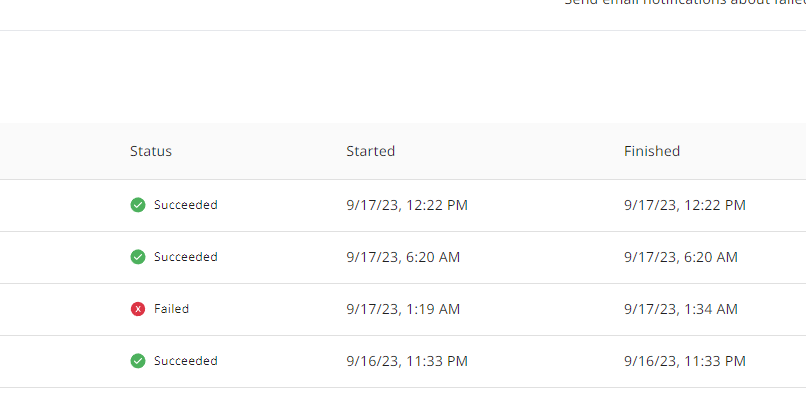Image resolution: width=806 pixels, height=396 pixels.
Task: Click the green checkmark icon for 6:20 AM run
Action: 138,257
